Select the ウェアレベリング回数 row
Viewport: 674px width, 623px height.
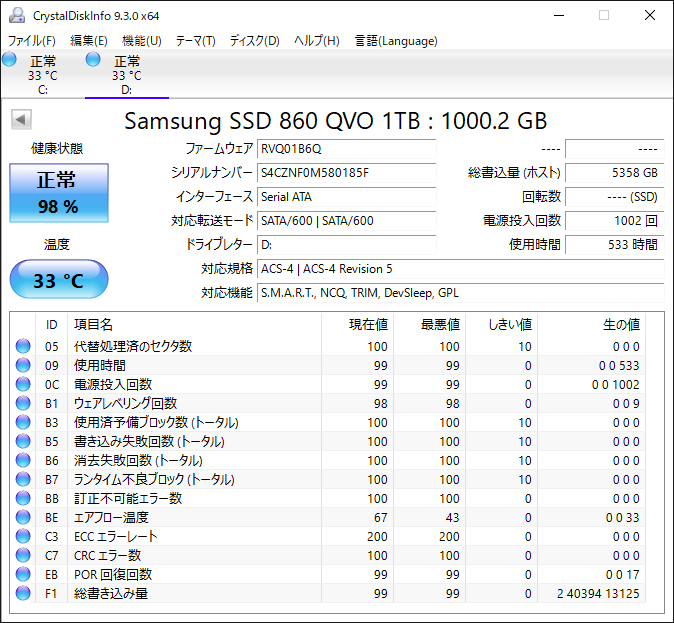click(x=328, y=403)
